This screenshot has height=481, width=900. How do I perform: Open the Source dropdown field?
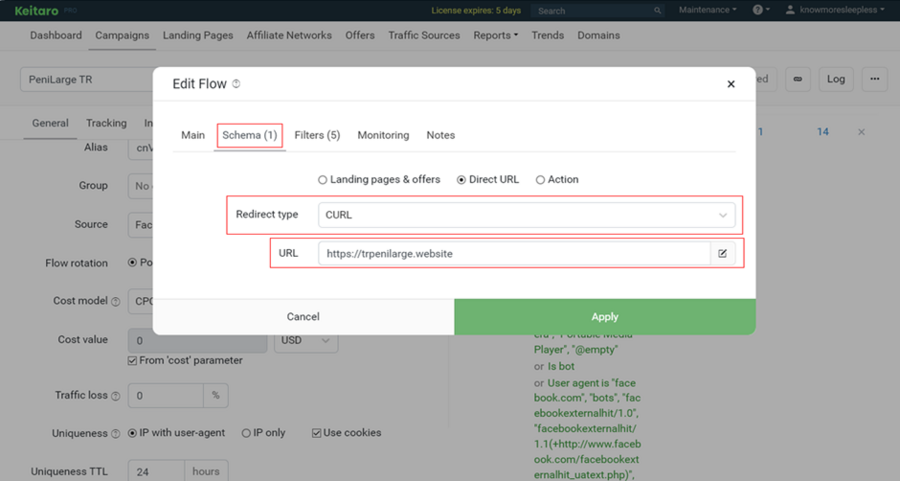pos(141,224)
